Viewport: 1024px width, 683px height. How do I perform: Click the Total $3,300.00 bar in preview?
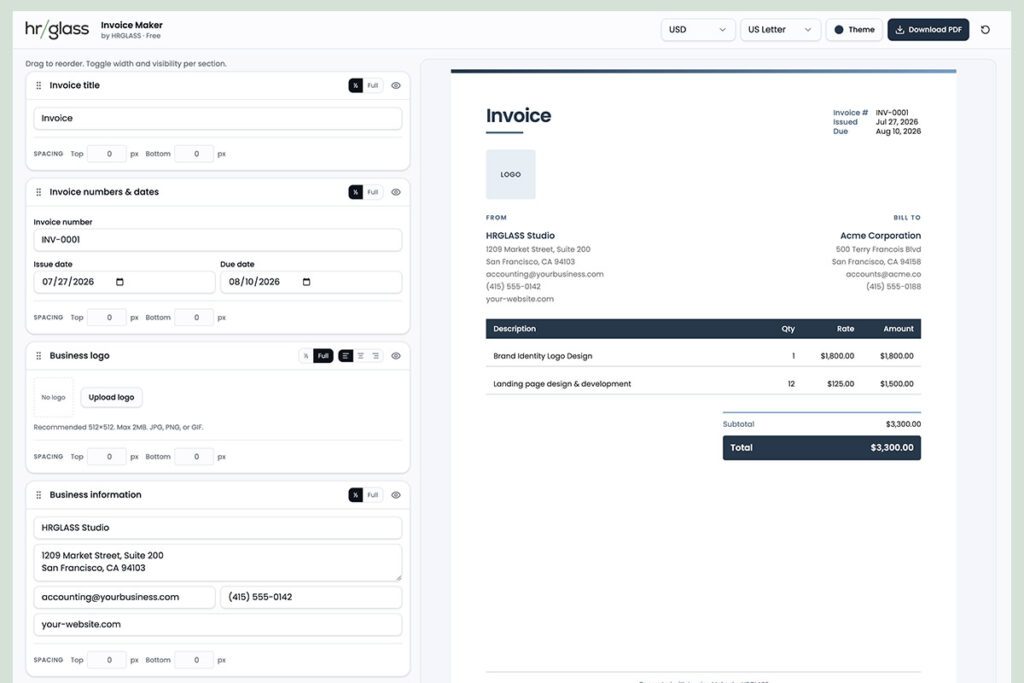[822, 448]
